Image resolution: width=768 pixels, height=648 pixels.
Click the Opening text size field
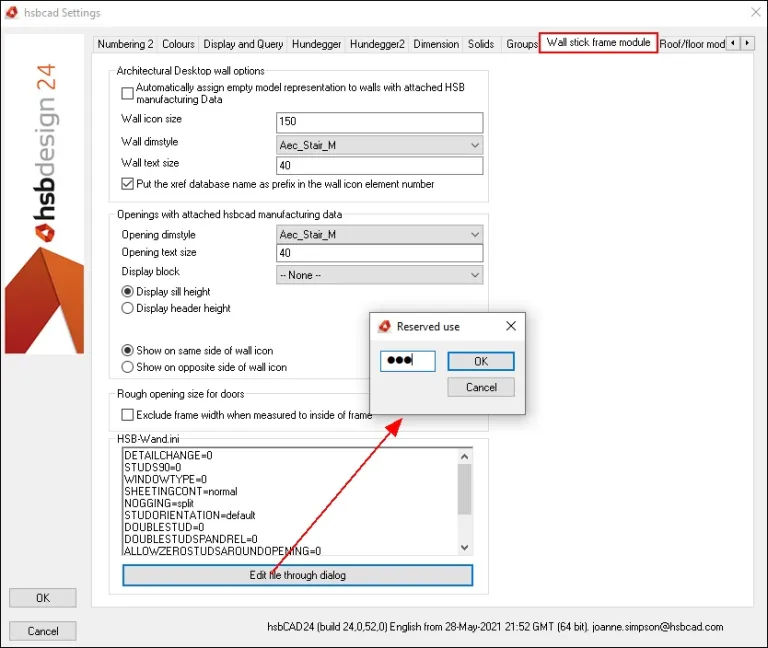380,253
